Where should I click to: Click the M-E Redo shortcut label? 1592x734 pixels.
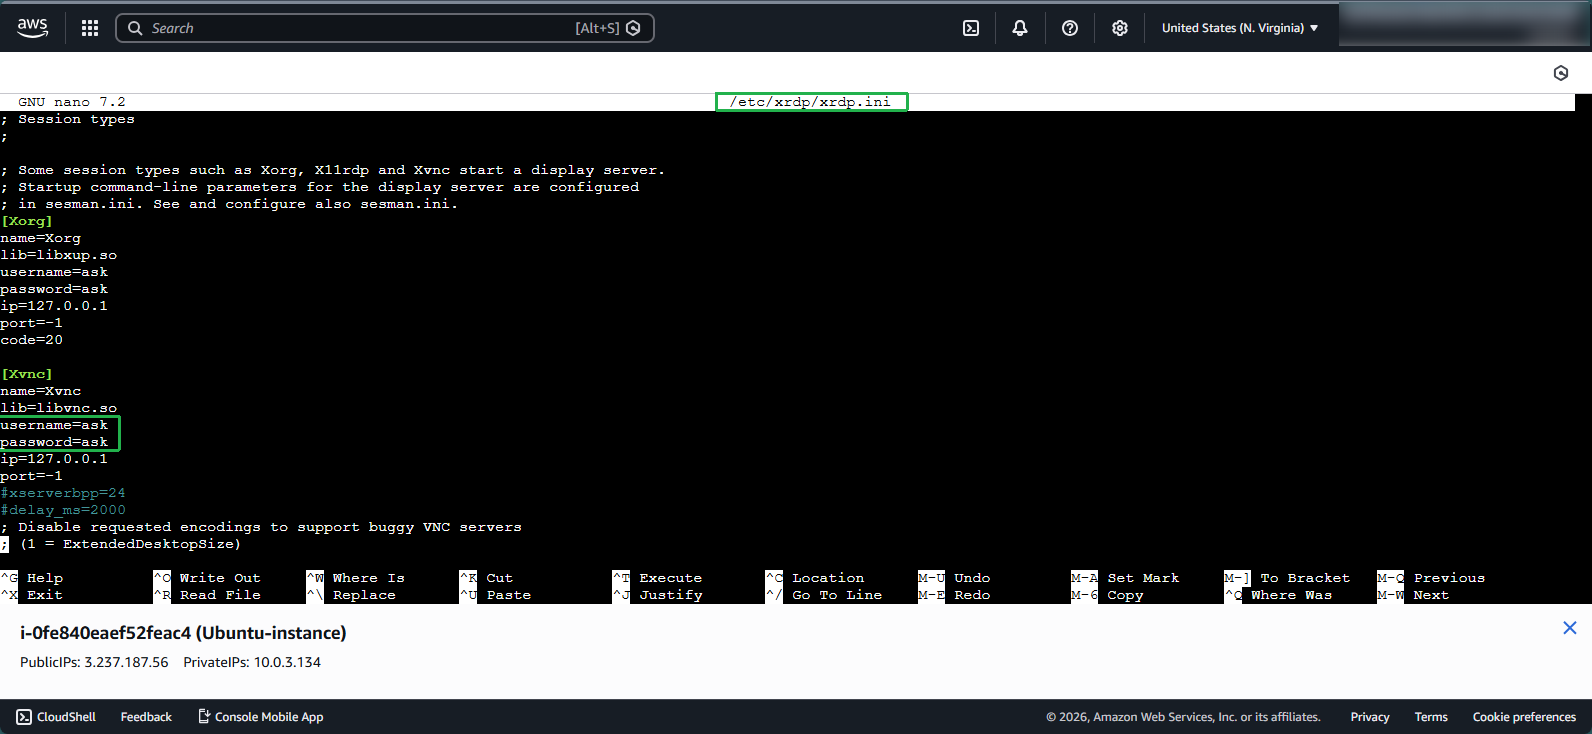[954, 595]
